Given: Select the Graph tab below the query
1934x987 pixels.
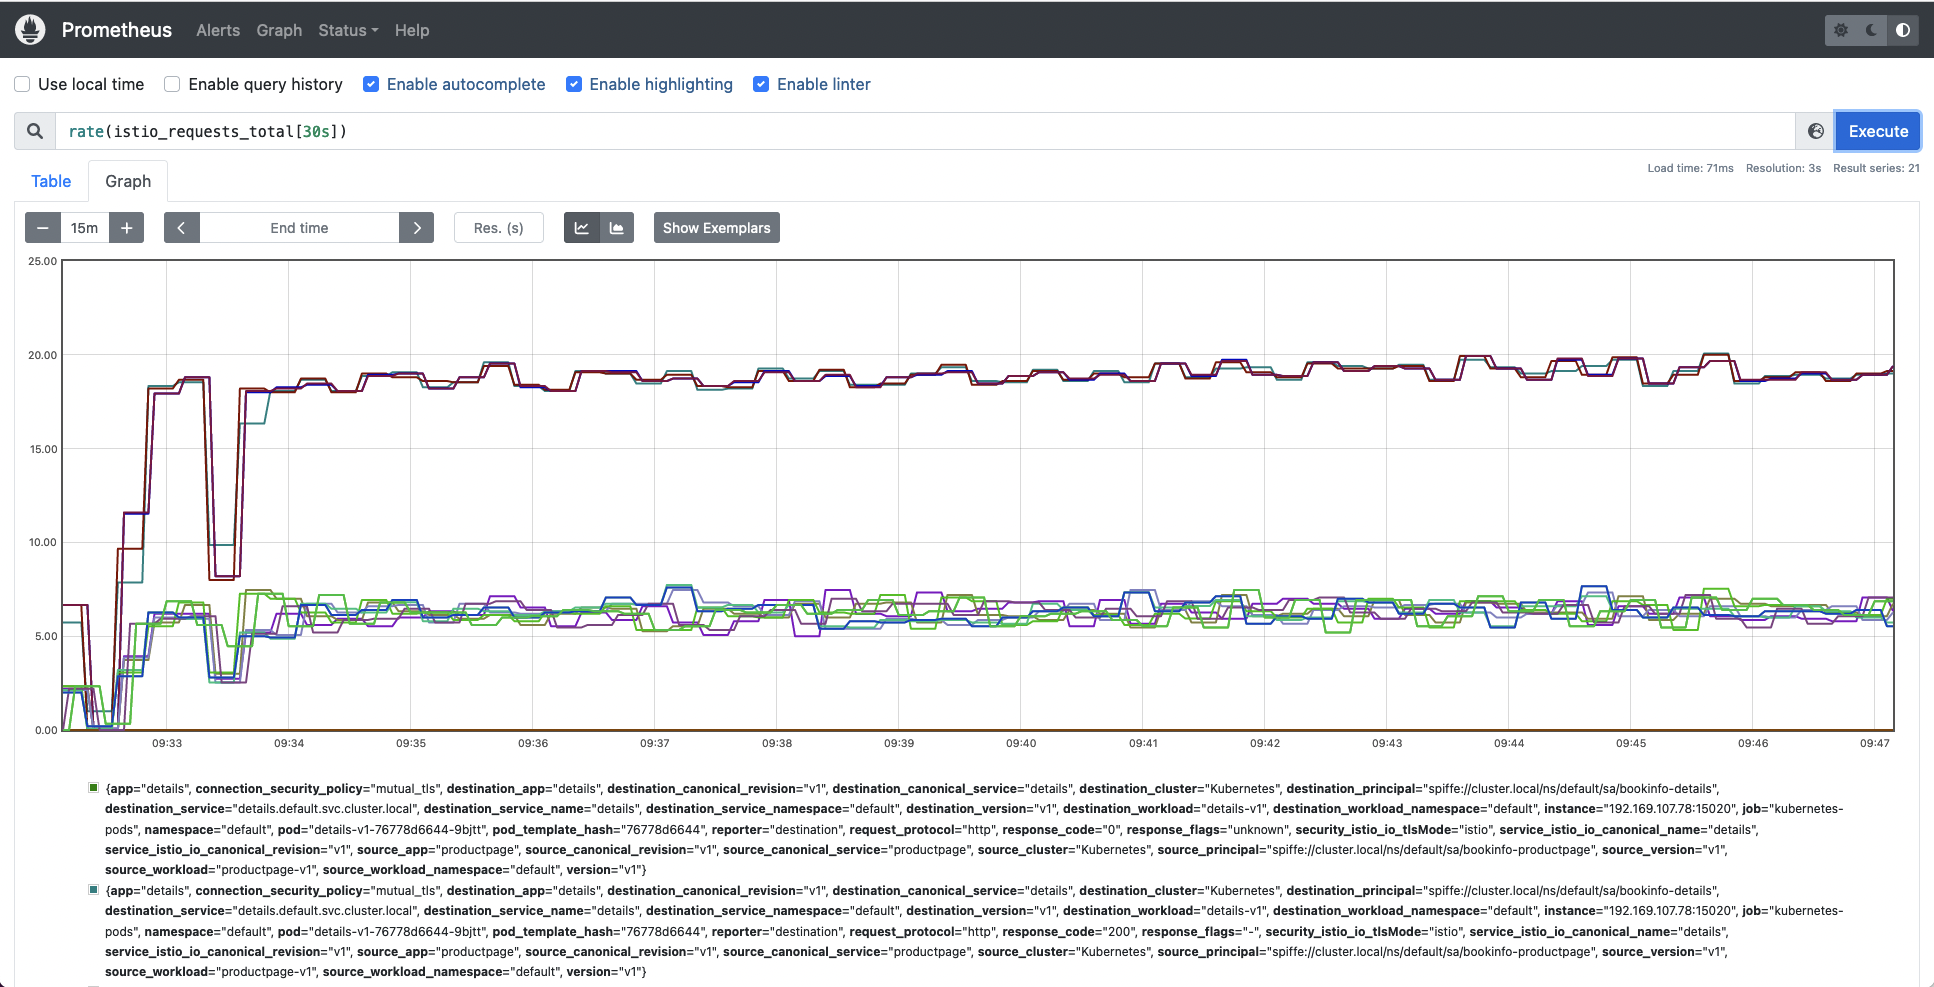Looking at the screenshot, I should [x=128, y=181].
